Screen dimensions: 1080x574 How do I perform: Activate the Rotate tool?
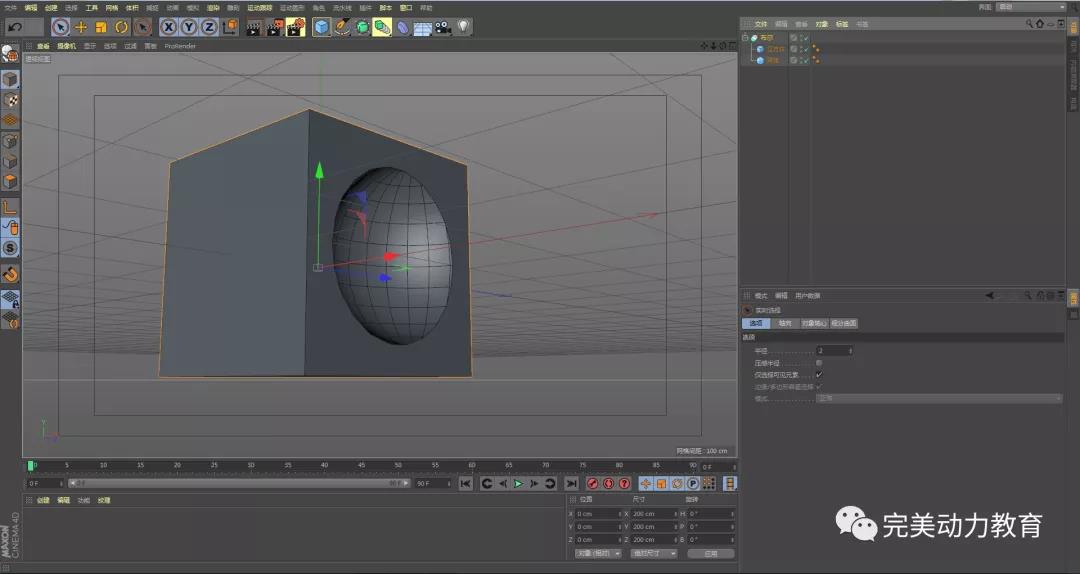[122, 27]
